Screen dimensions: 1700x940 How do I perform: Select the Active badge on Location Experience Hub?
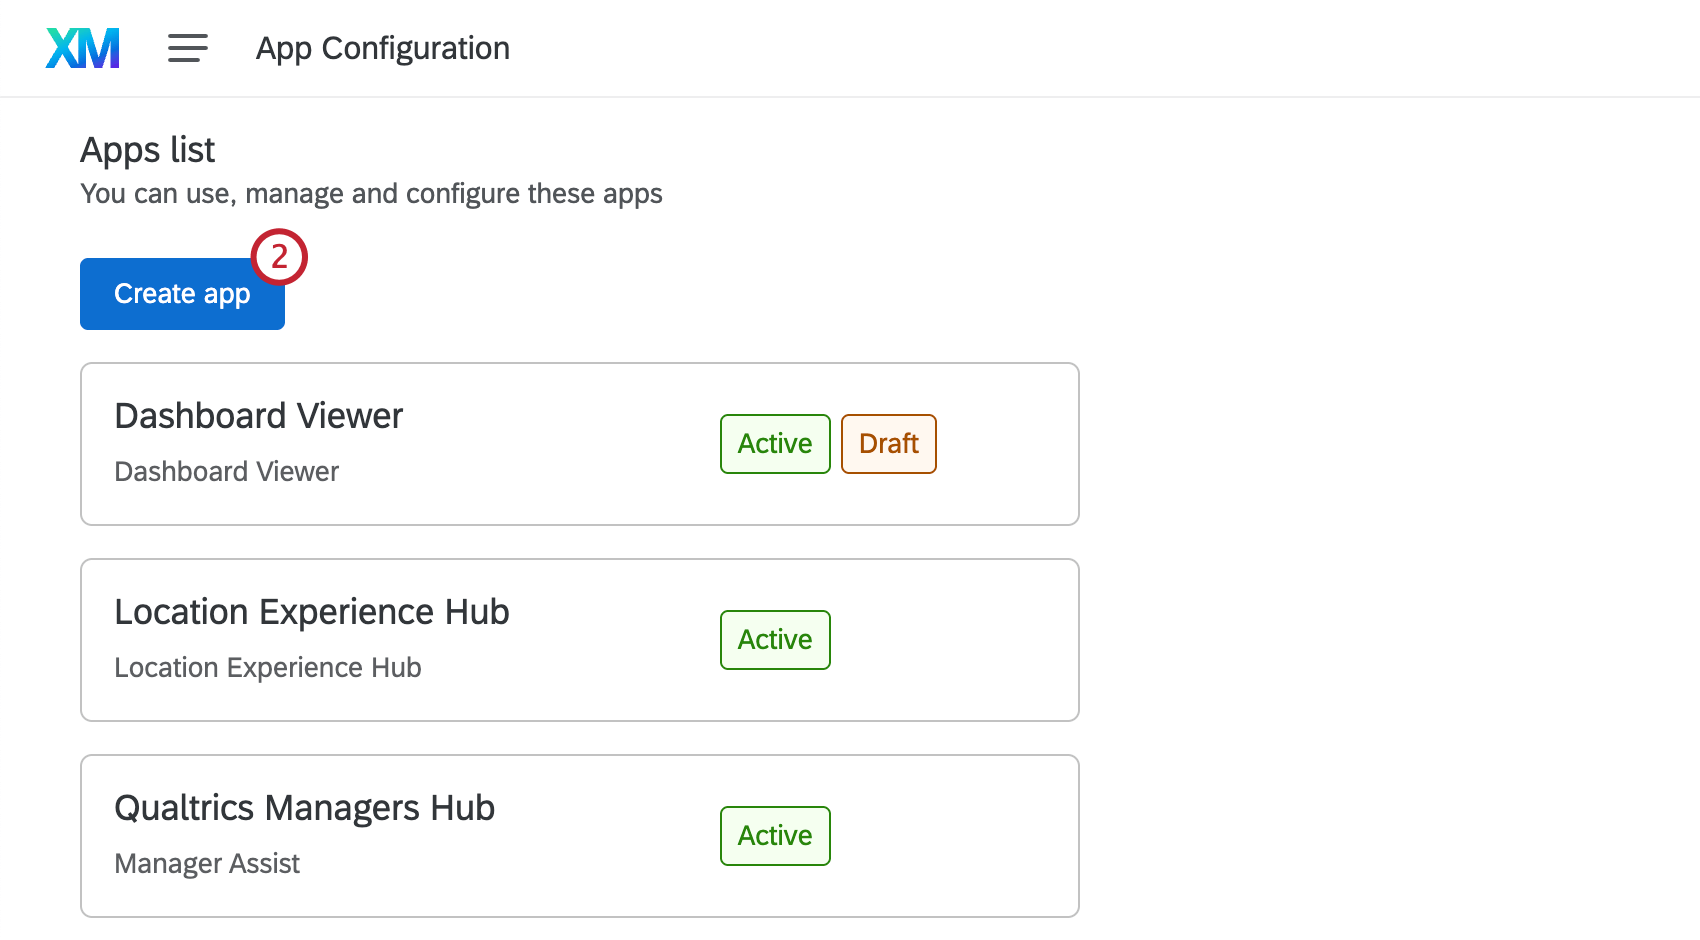[774, 639]
